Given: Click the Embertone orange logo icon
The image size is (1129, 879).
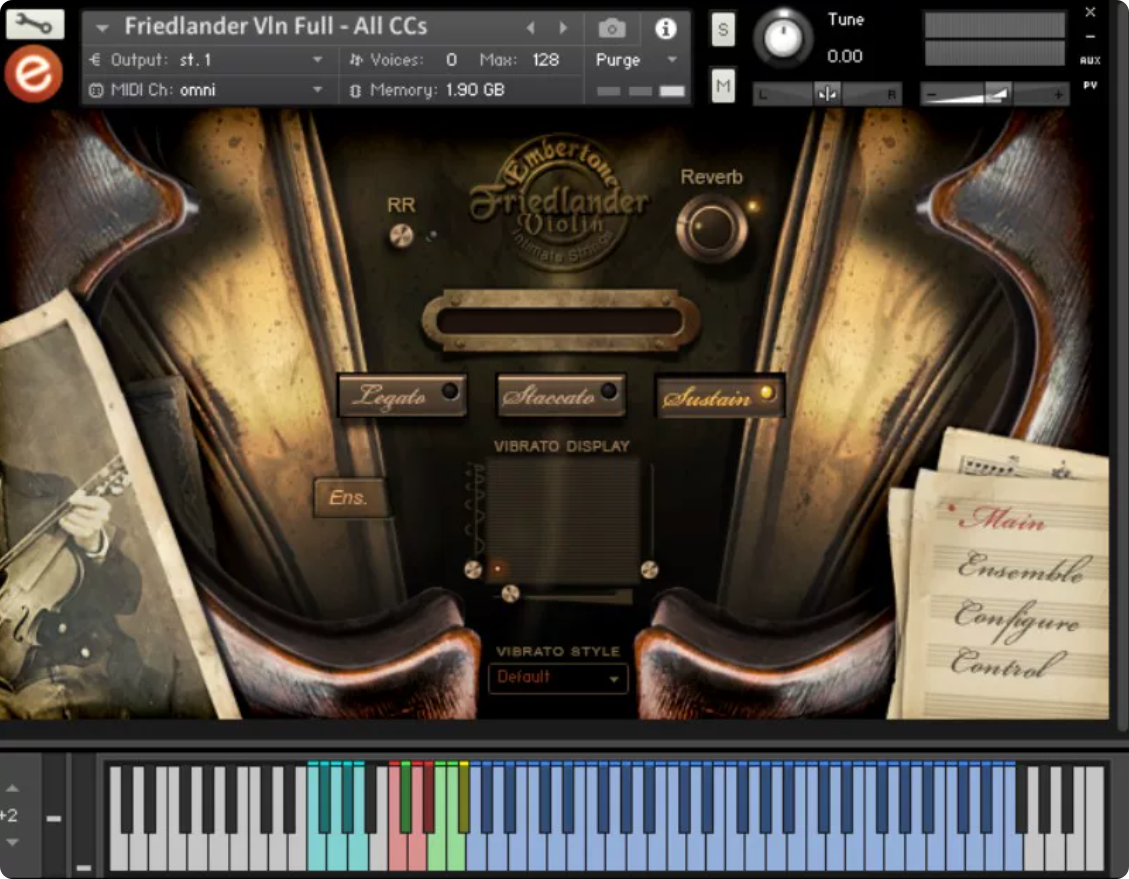Looking at the screenshot, I should pos(33,73).
